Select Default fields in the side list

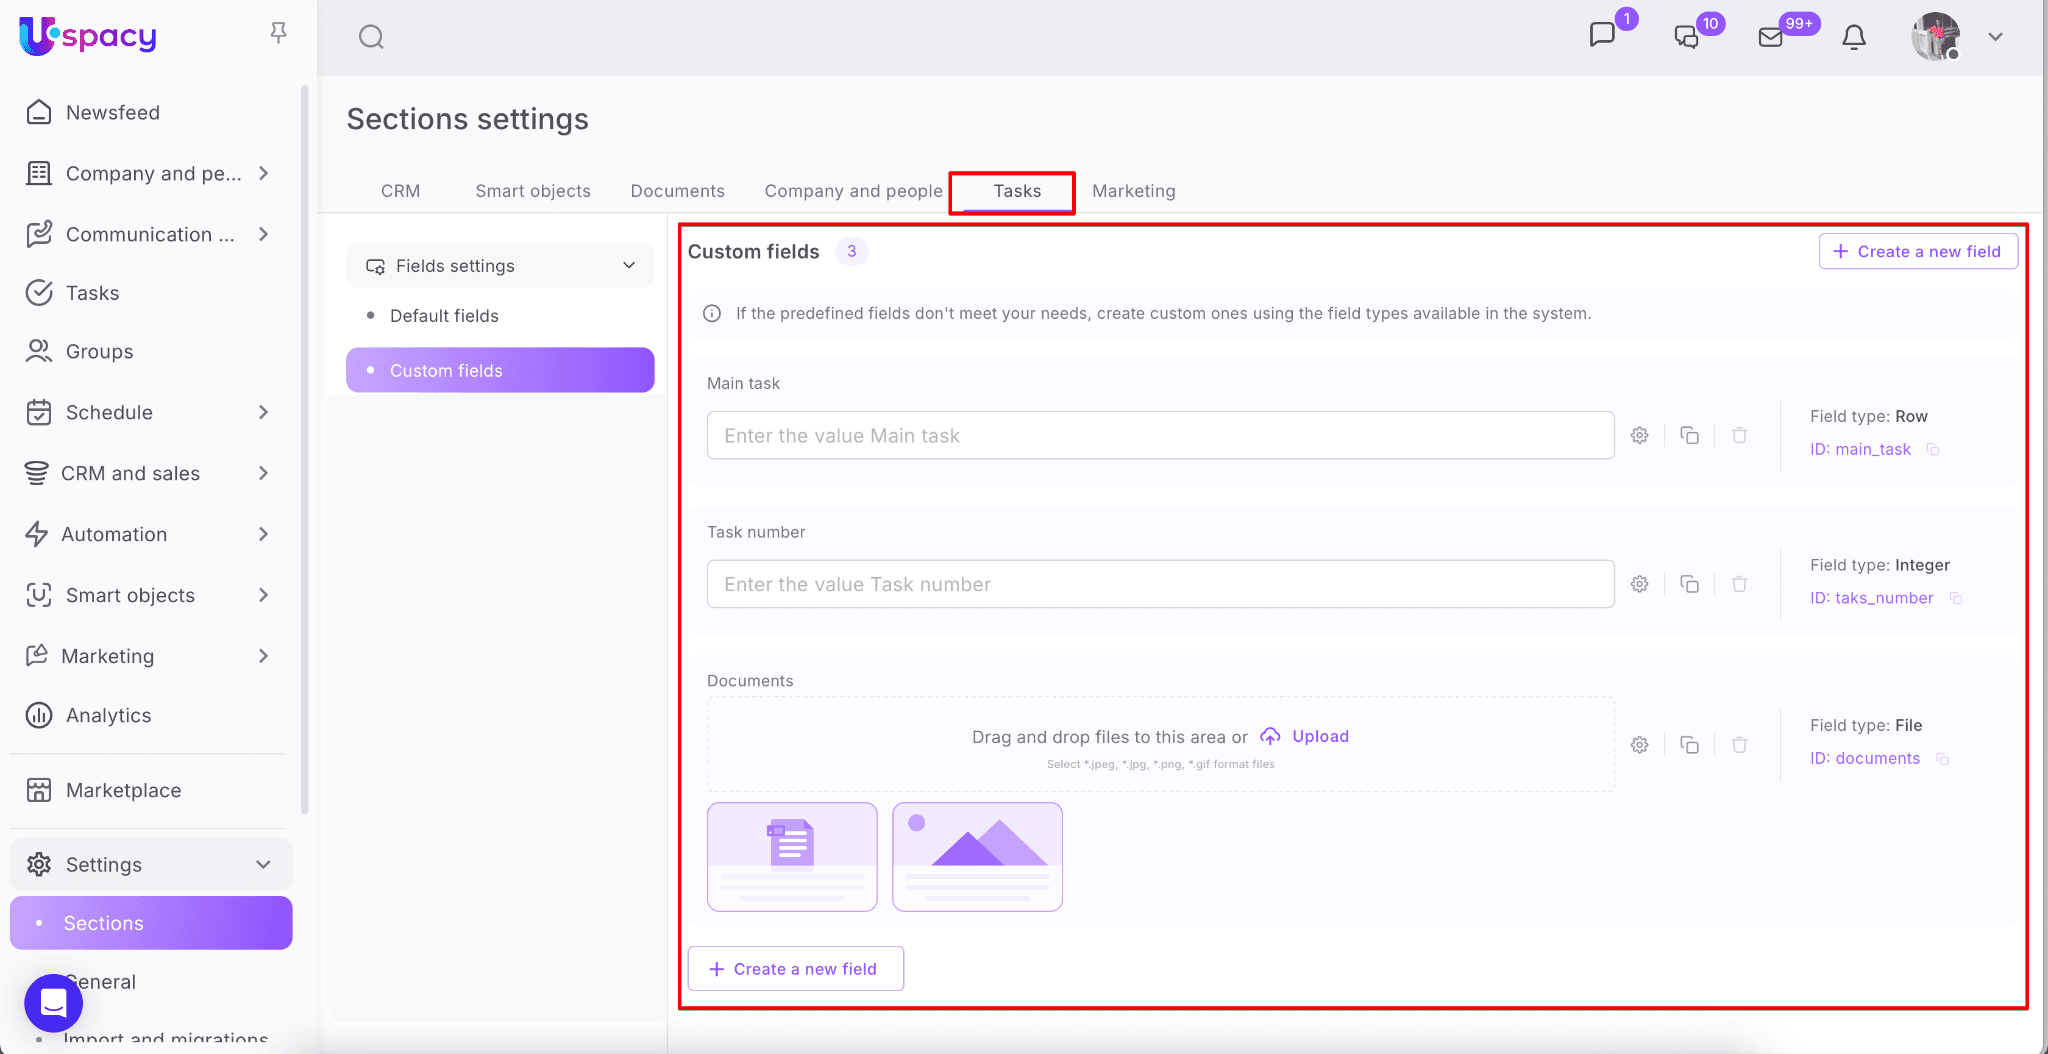click(x=444, y=316)
